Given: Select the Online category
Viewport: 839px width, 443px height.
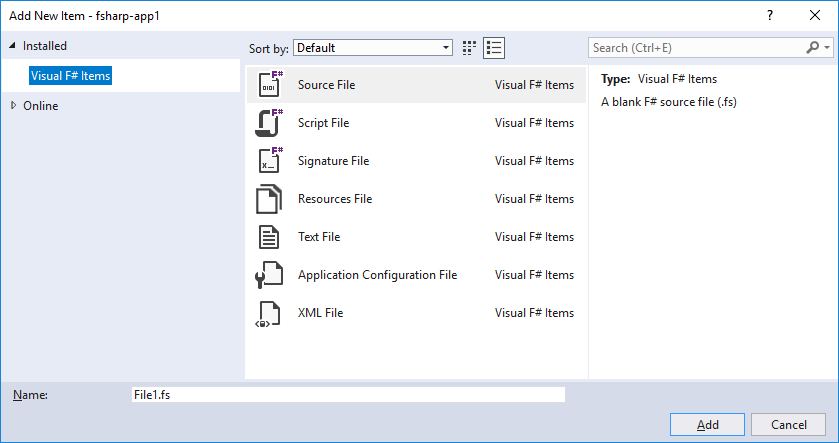Looking at the screenshot, I should [x=41, y=106].
